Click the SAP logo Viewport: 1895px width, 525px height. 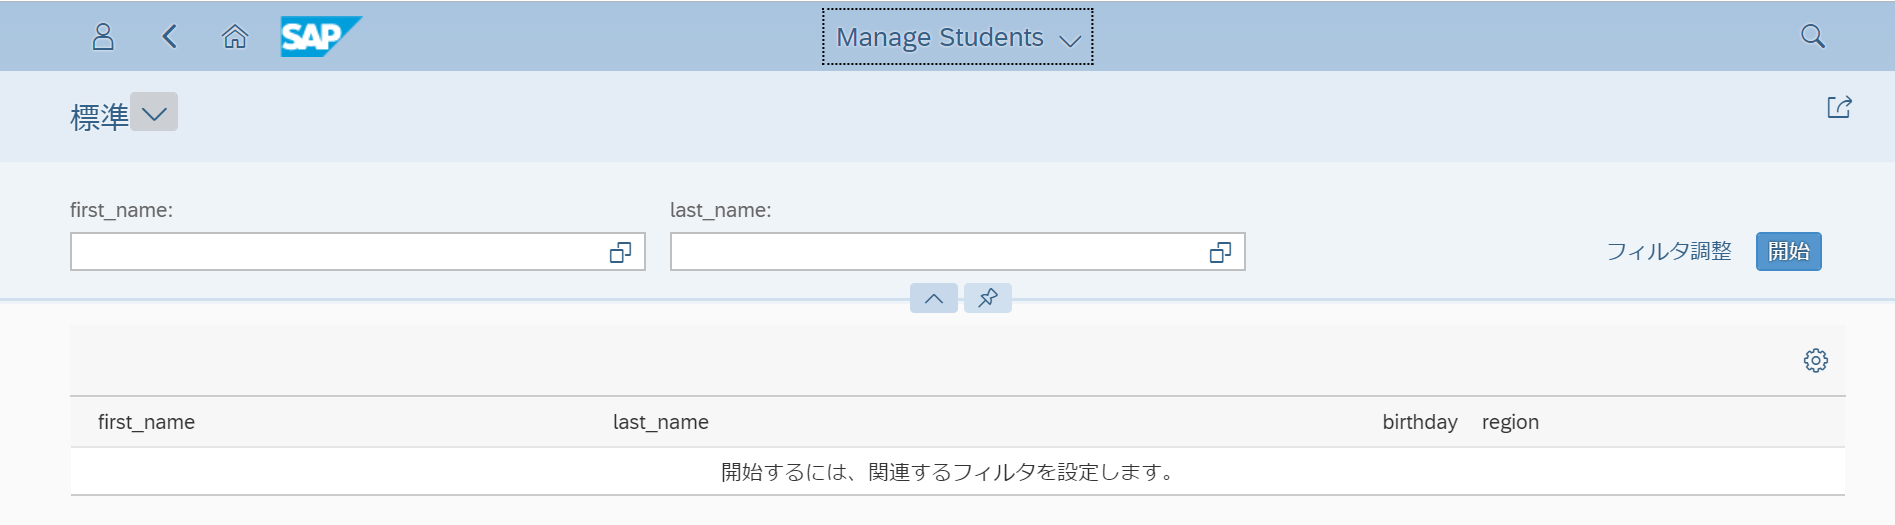pos(320,37)
